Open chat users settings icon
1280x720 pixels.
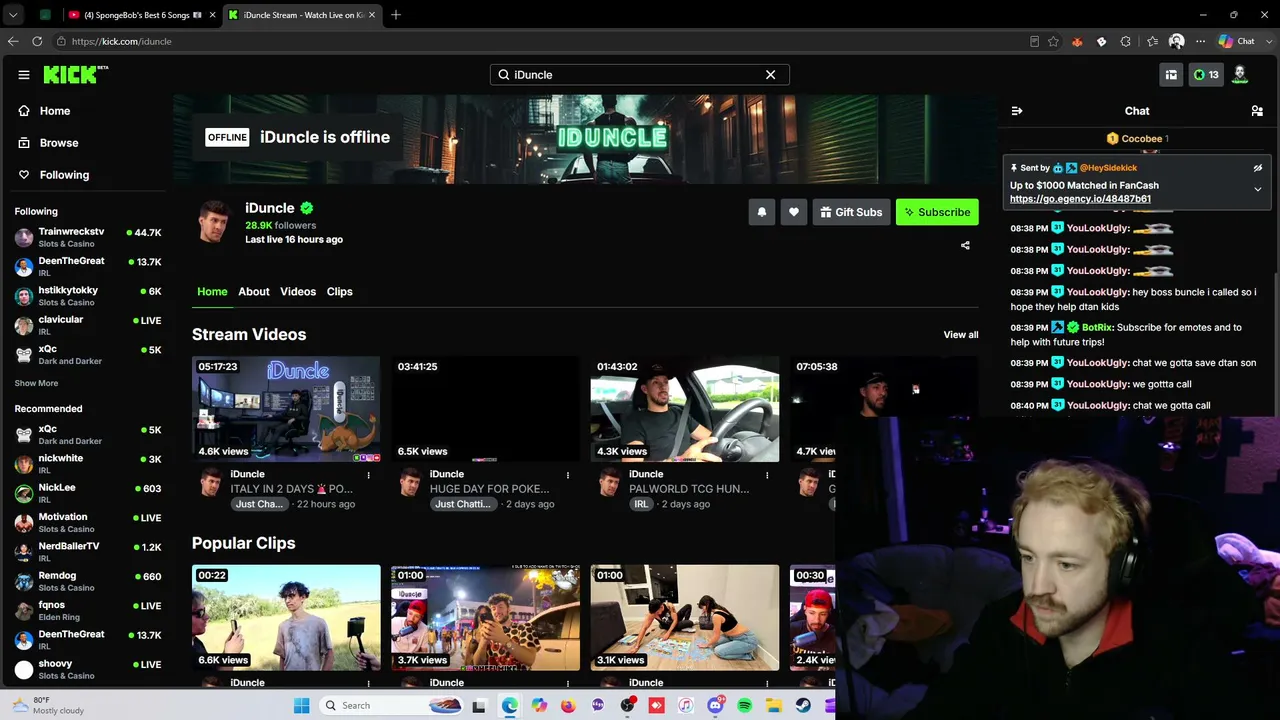pyautogui.click(x=1257, y=111)
